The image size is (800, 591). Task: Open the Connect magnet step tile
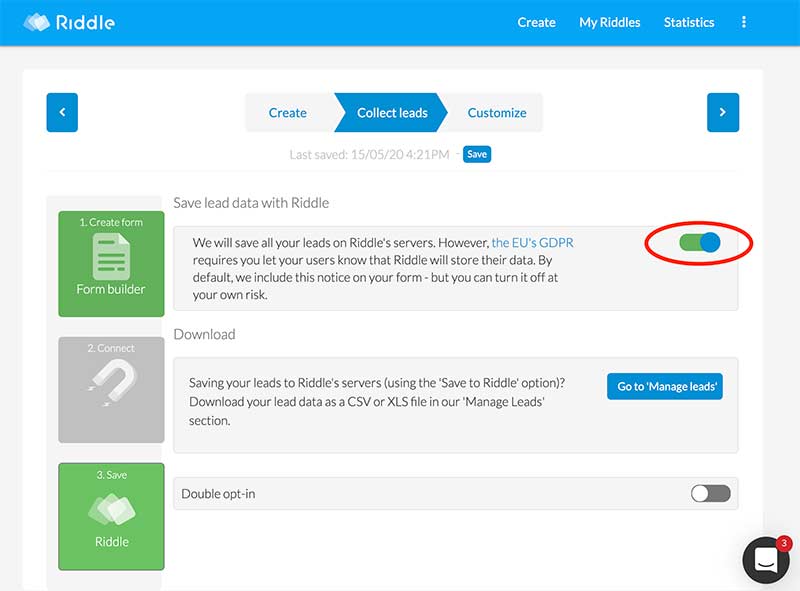[x=111, y=389]
